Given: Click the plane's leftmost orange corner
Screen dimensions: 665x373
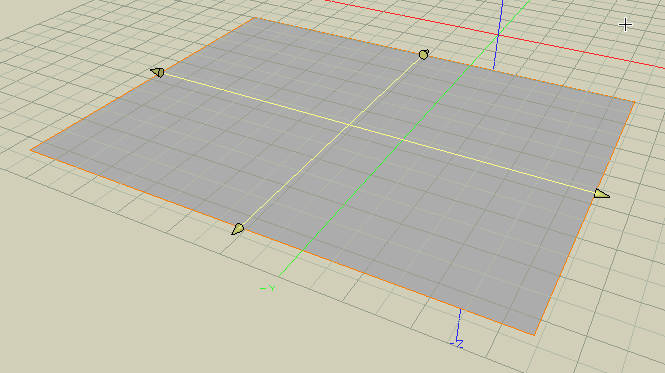Looking at the screenshot, I should [x=31, y=149].
